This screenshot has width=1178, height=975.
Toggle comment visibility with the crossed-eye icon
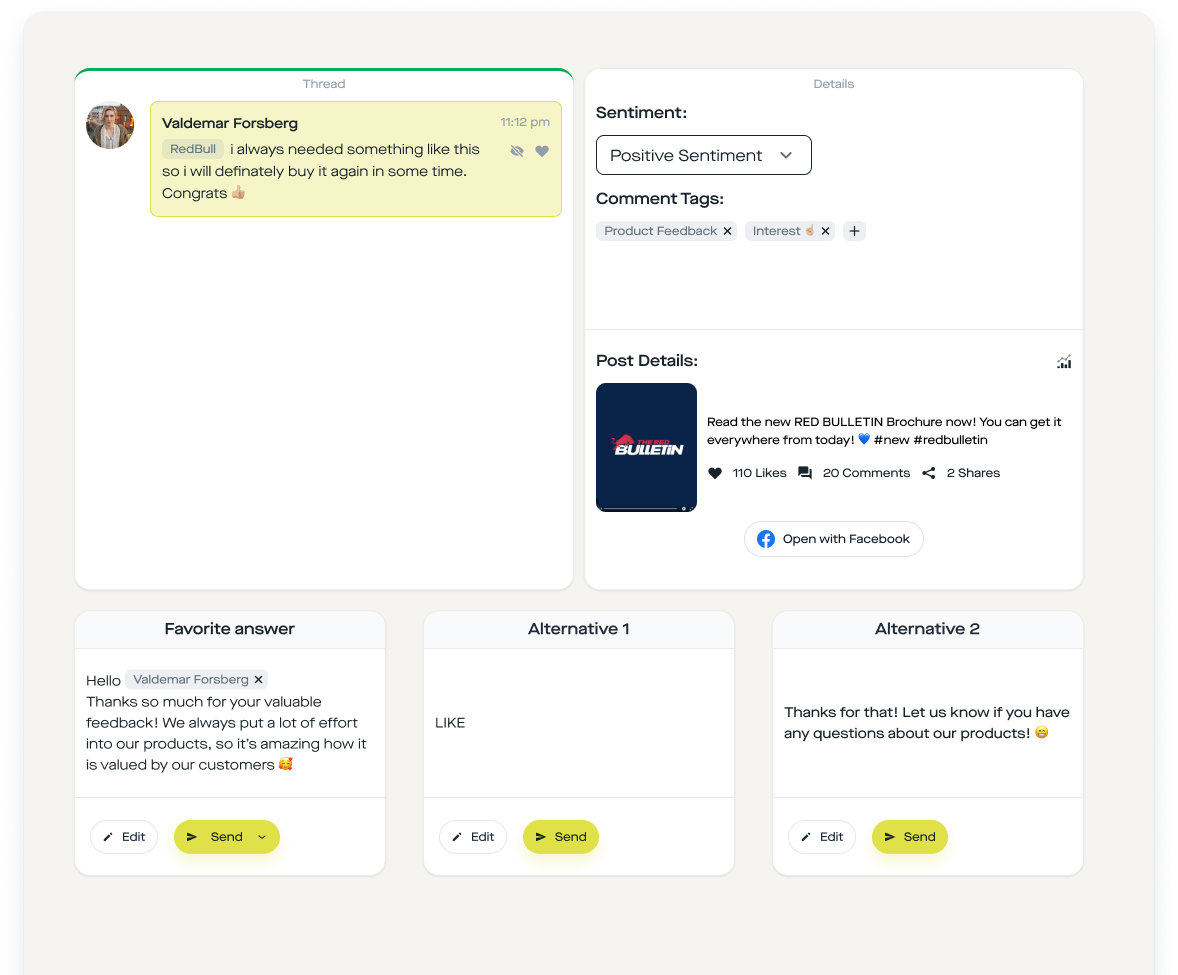coord(517,150)
